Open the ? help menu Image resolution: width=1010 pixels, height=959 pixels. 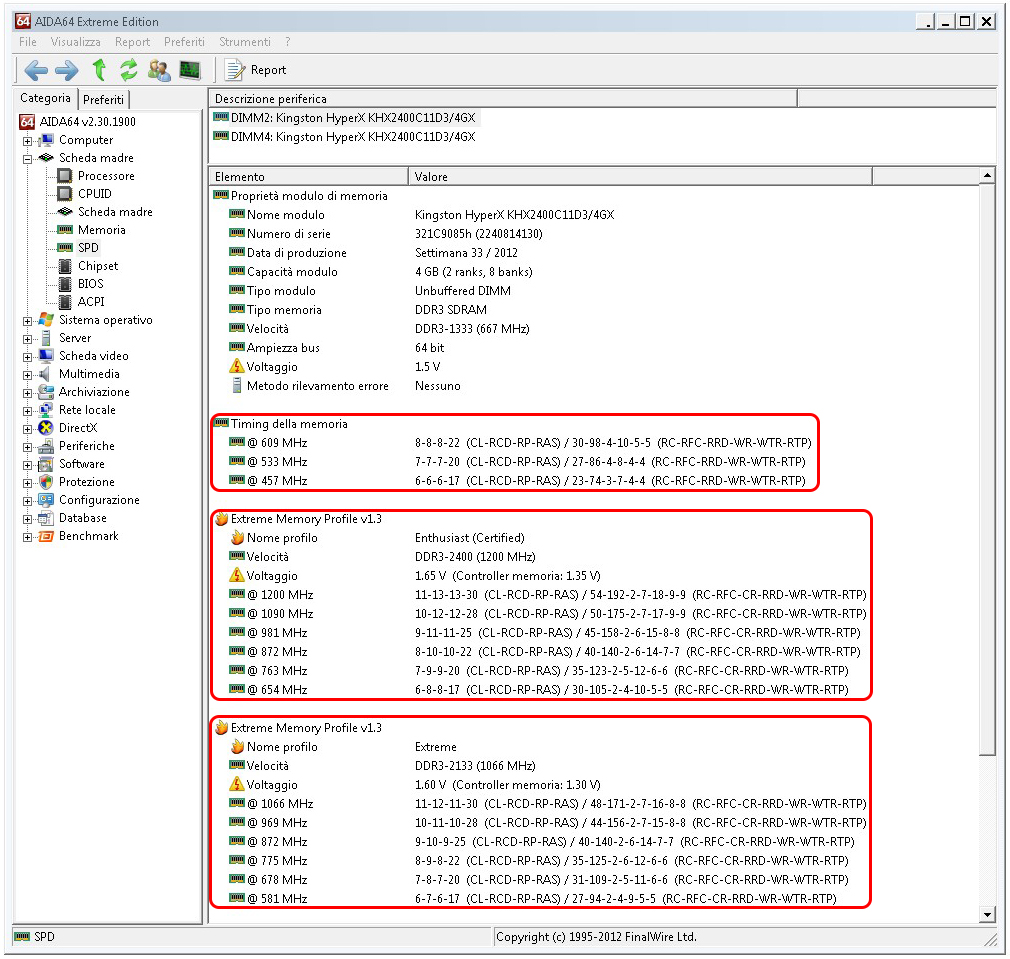(287, 42)
